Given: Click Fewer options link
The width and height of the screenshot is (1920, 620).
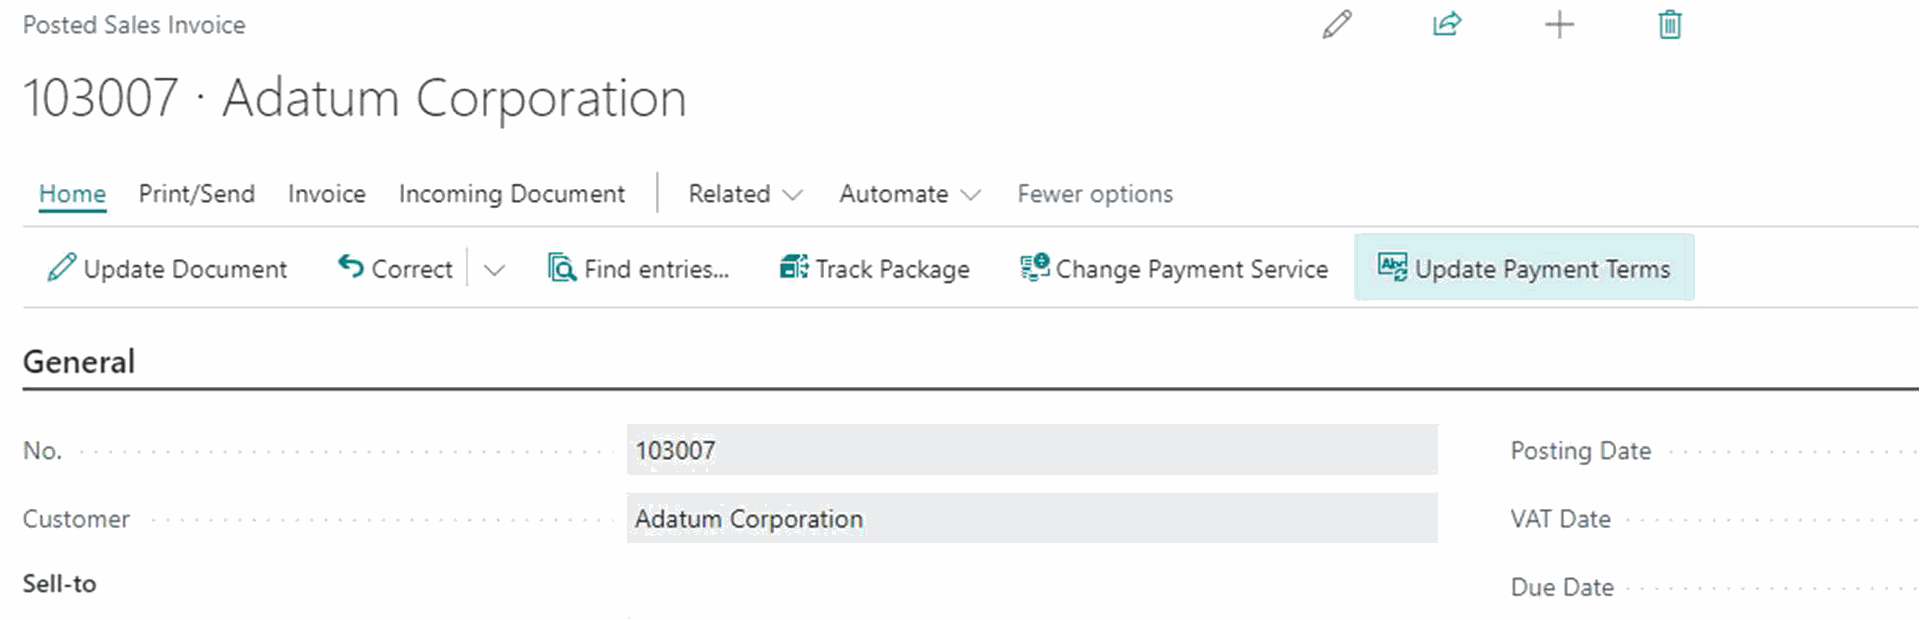Looking at the screenshot, I should (1095, 194).
